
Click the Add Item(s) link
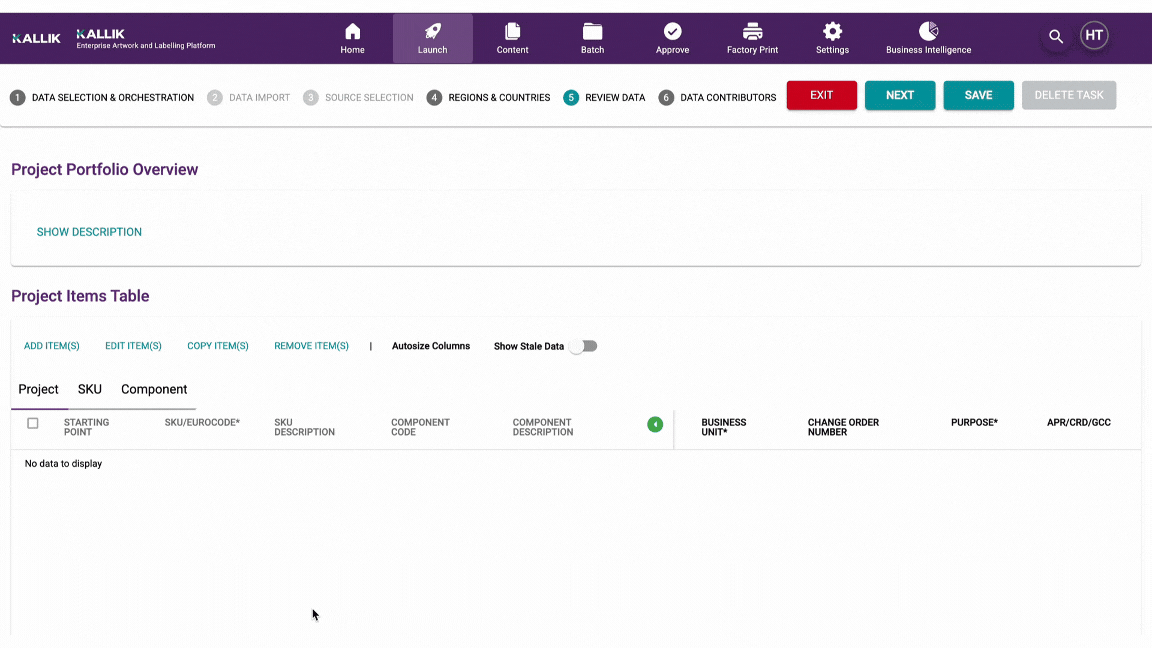pyautogui.click(x=52, y=346)
